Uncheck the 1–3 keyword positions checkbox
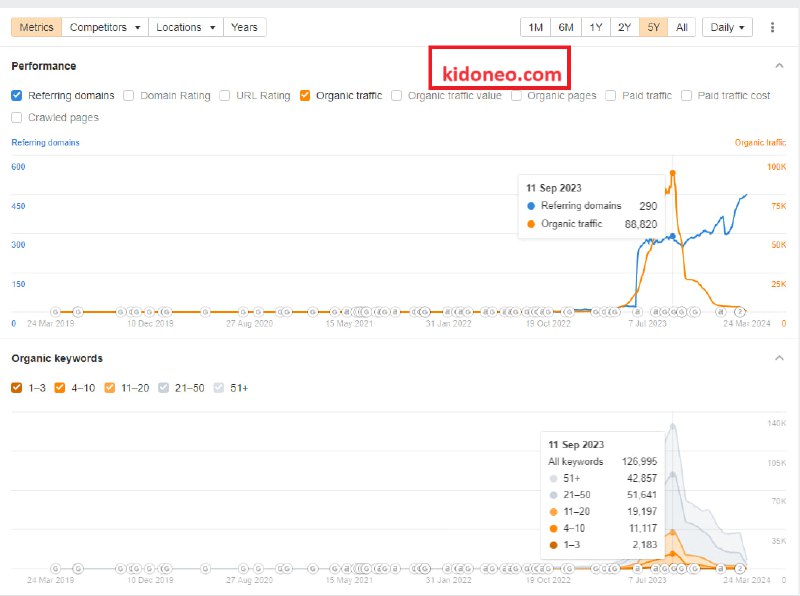The image size is (800, 596). point(17,388)
